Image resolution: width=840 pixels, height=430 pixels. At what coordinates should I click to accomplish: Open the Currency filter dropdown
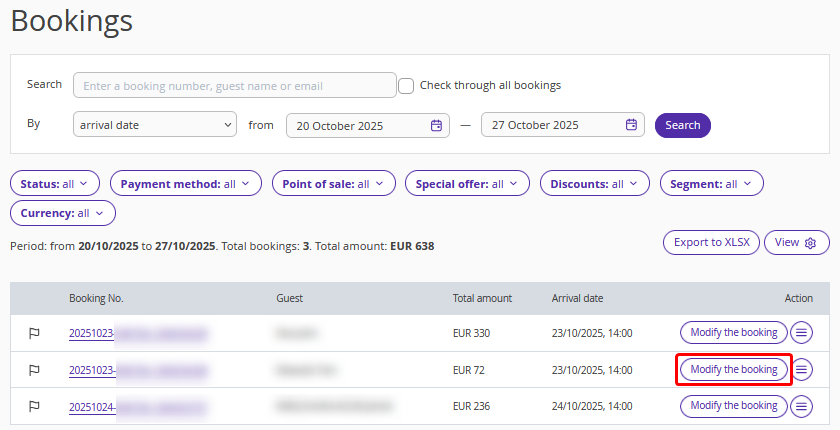point(62,213)
